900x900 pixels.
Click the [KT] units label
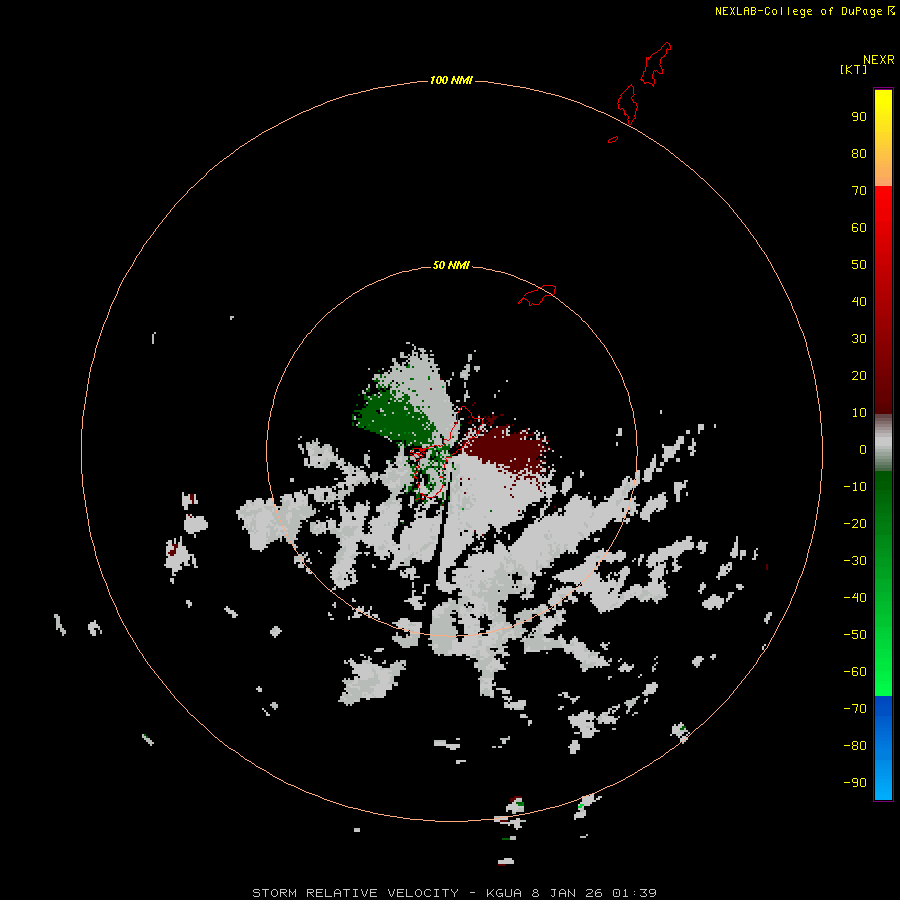853,69
